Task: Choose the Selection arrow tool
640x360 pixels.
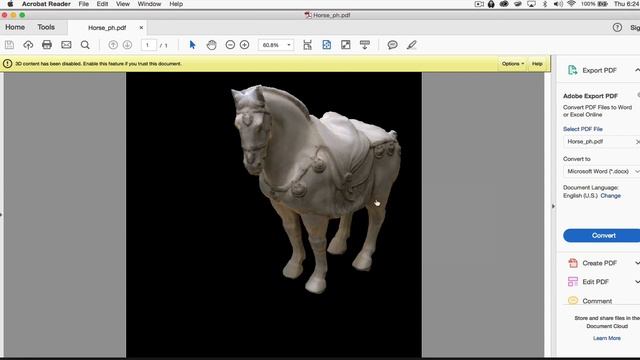Action: pyautogui.click(x=192, y=45)
